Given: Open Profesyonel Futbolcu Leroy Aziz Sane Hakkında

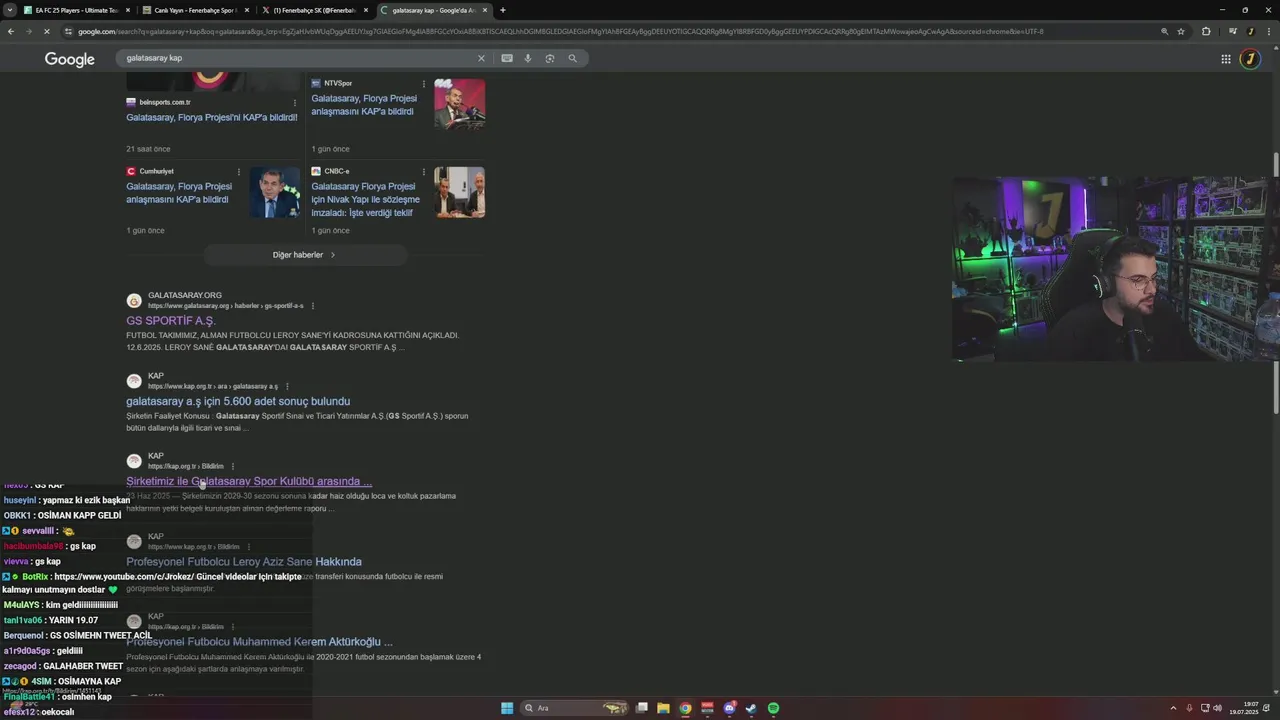Looking at the screenshot, I should click(x=244, y=562).
